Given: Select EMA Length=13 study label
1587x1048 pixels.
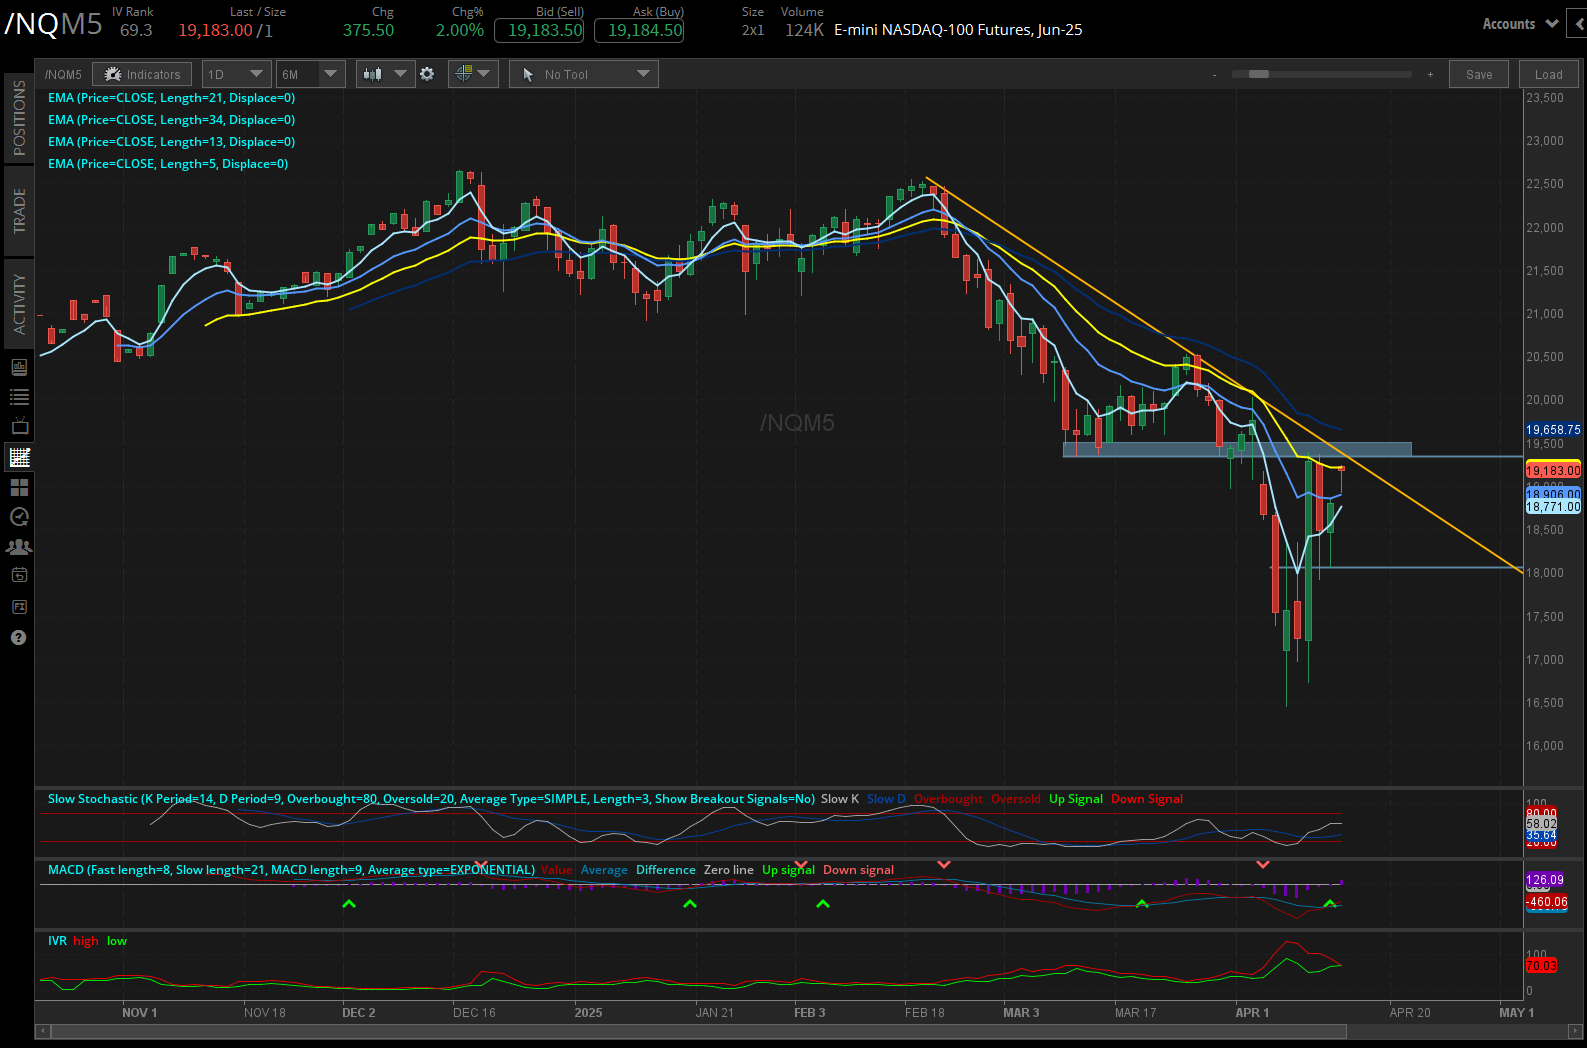Looking at the screenshot, I should click(x=171, y=142).
